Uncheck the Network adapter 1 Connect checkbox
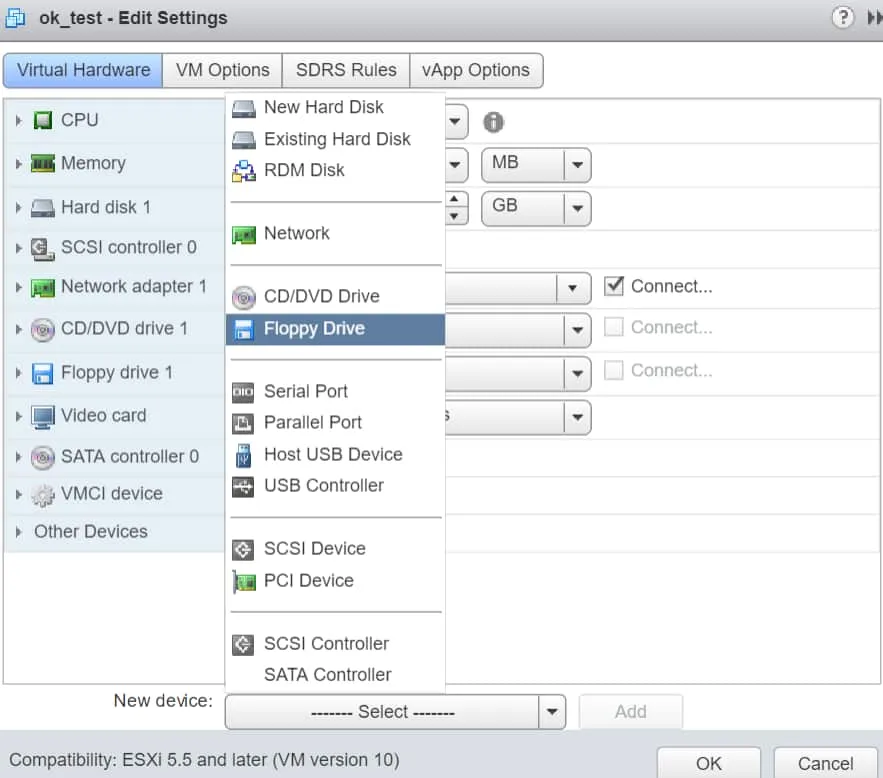The height and width of the screenshot is (778, 883). click(x=614, y=287)
